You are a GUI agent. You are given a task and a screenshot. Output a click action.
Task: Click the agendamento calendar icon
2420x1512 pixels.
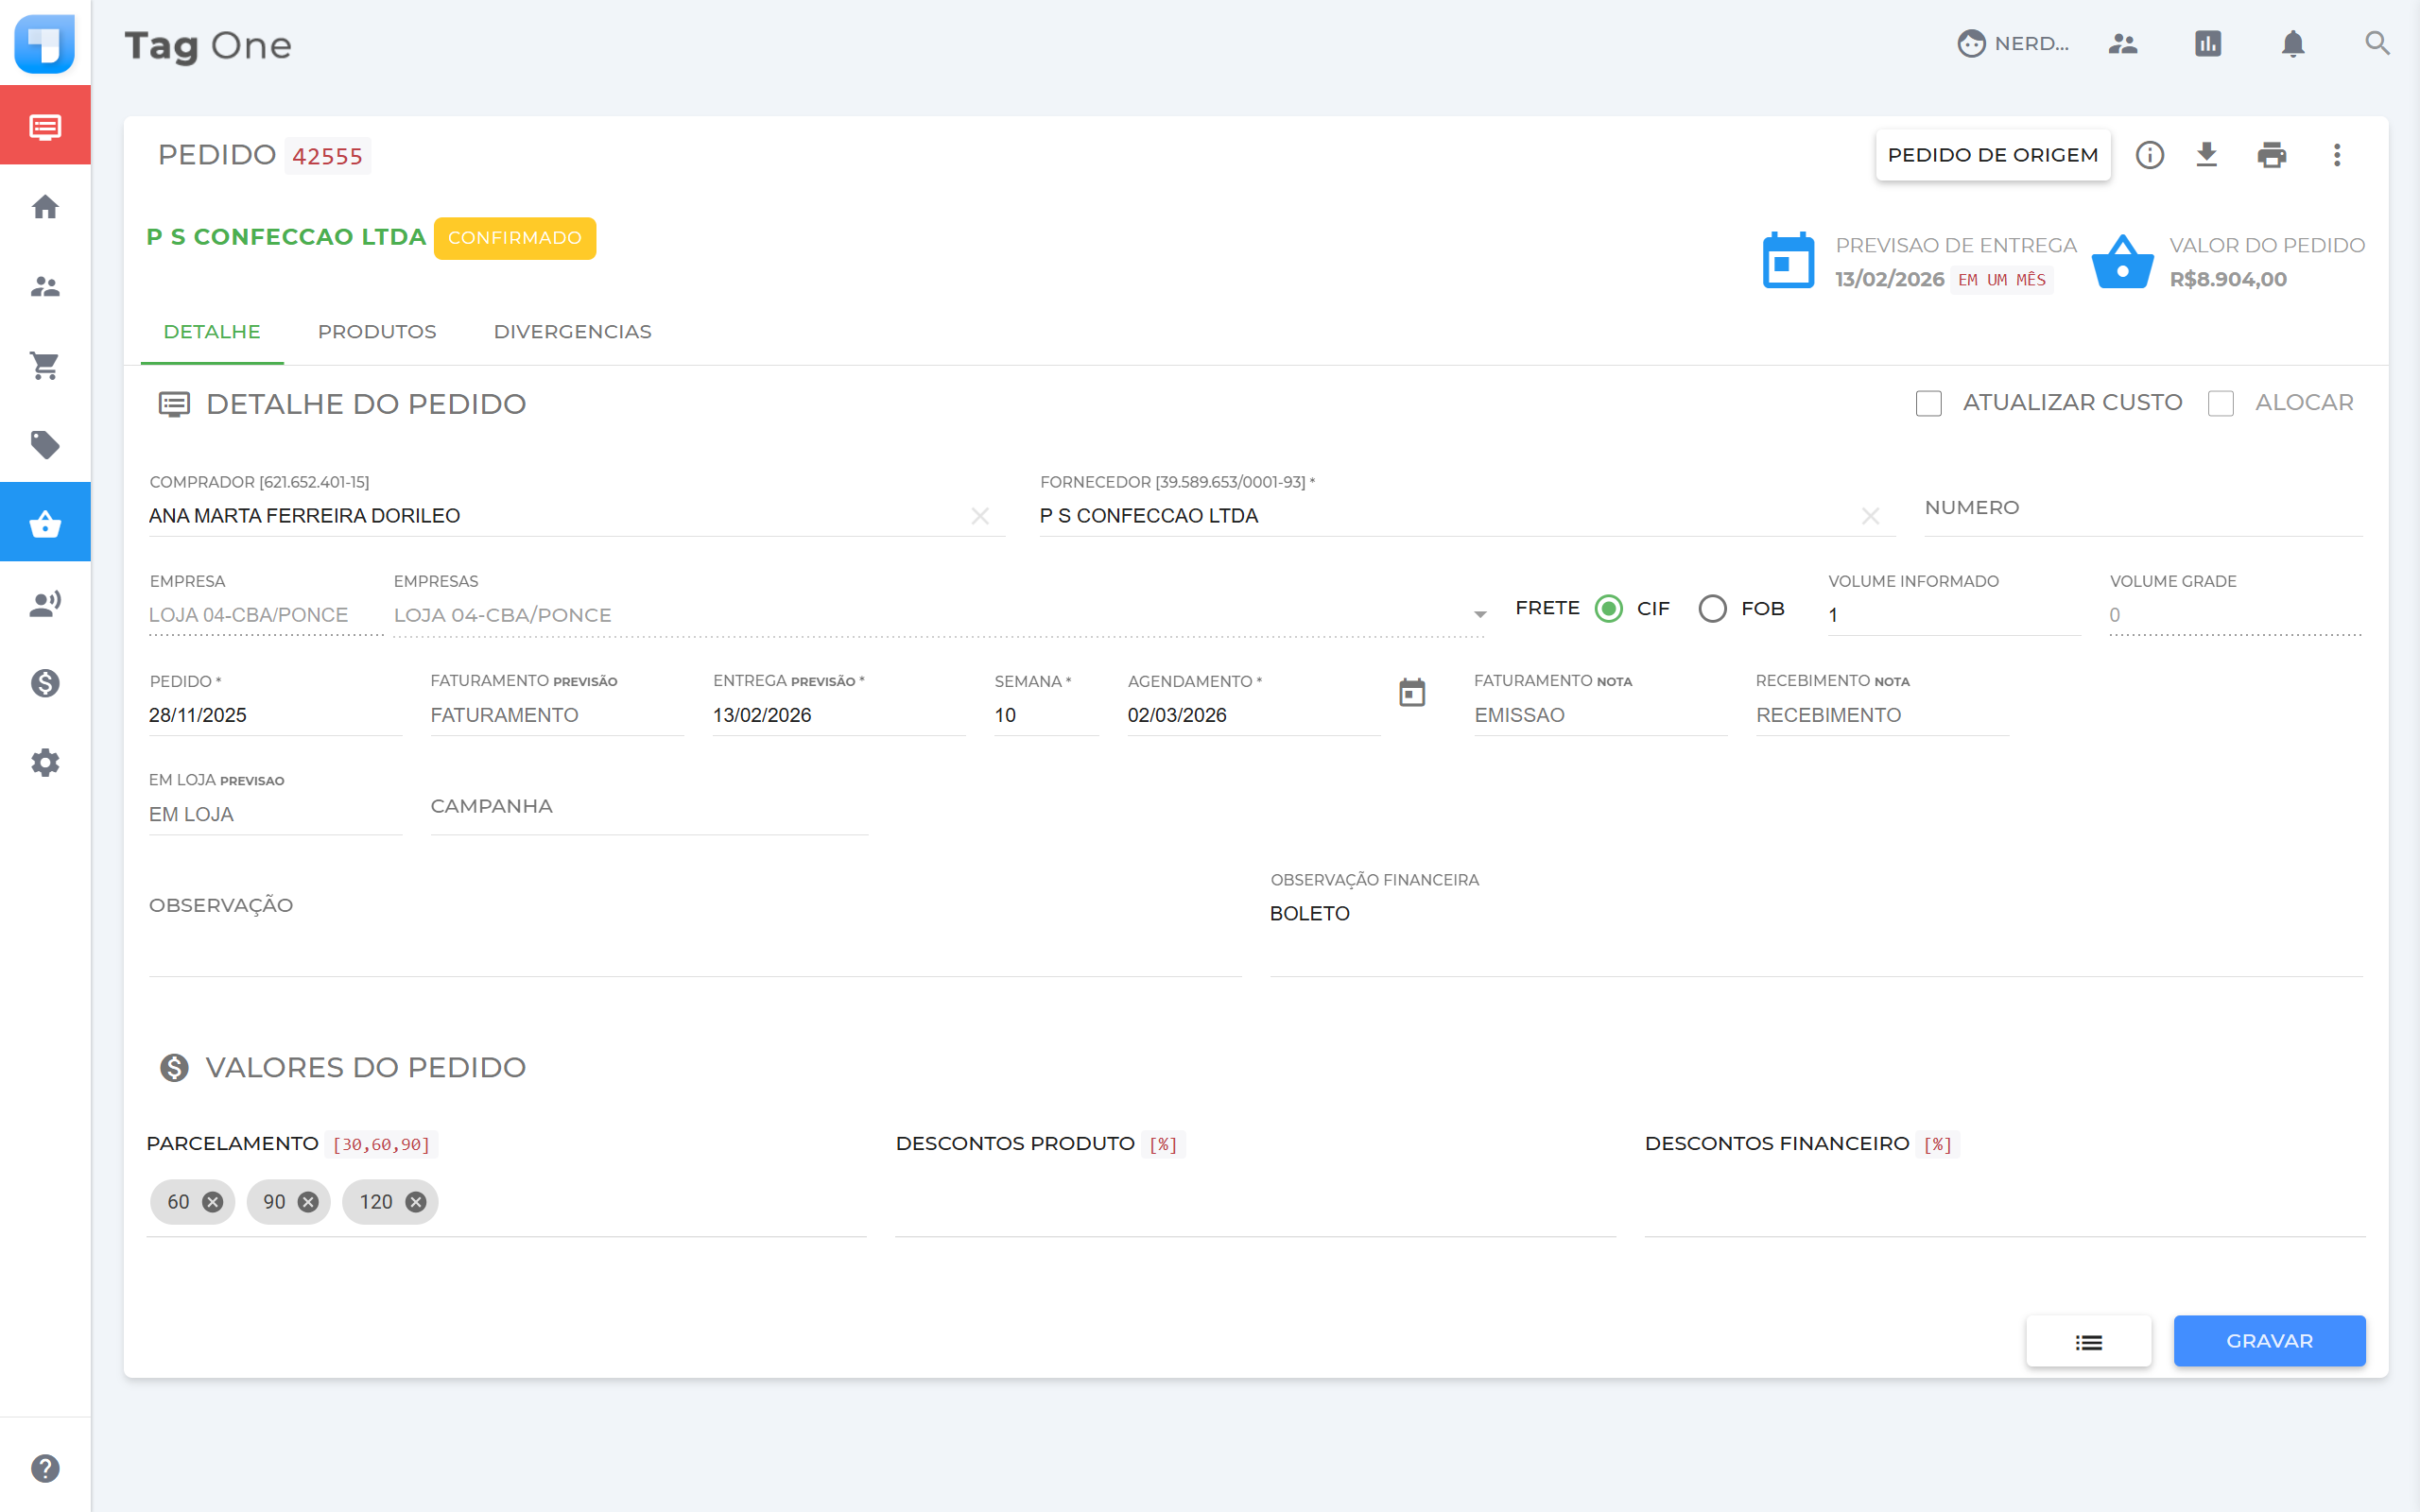(x=1411, y=692)
